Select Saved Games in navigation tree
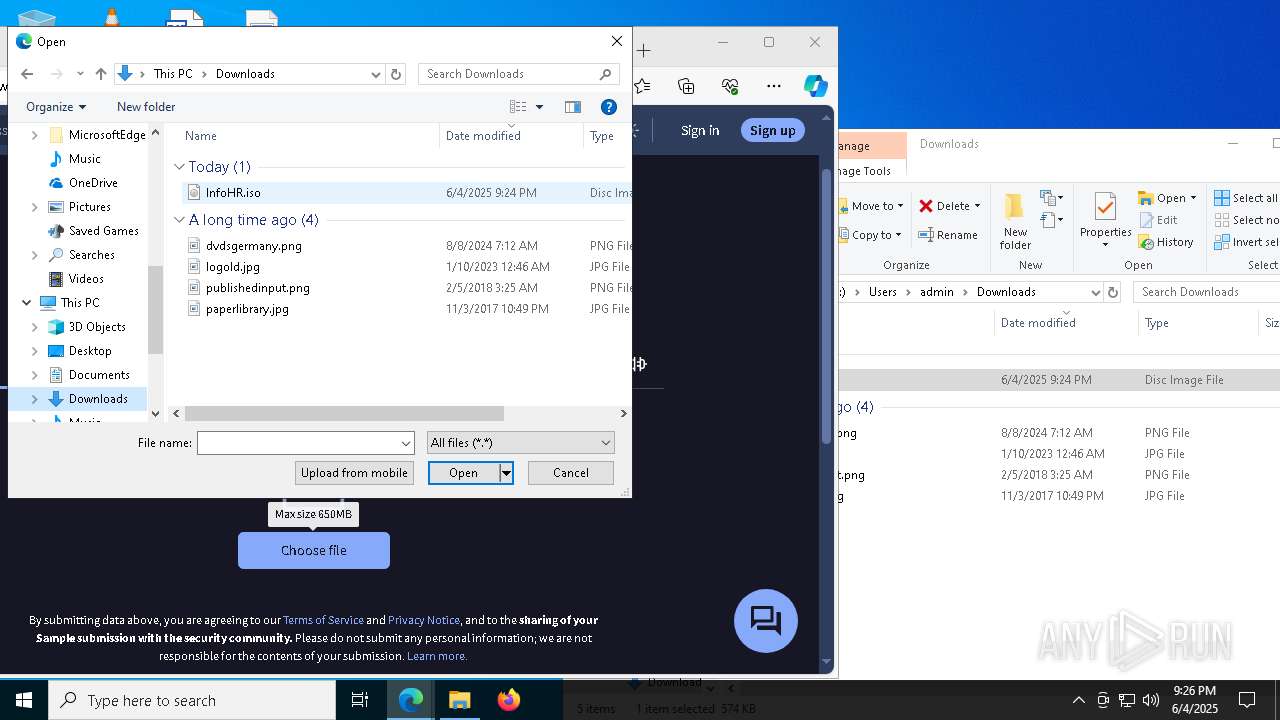Image resolution: width=1280 pixels, height=720 pixels. tap(104, 231)
